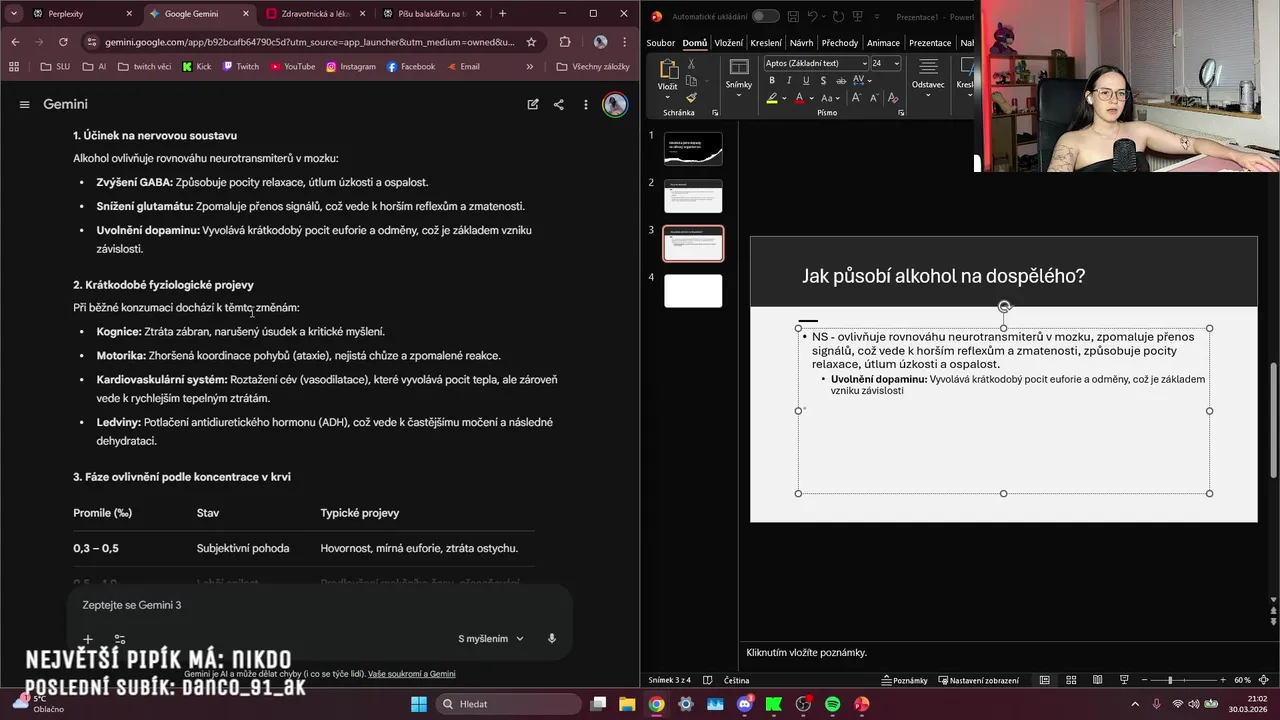Image resolution: width=1280 pixels, height=720 pixels.
Task: Switch to Slide Sorter view icon
Action: (x=1071, y=680)
